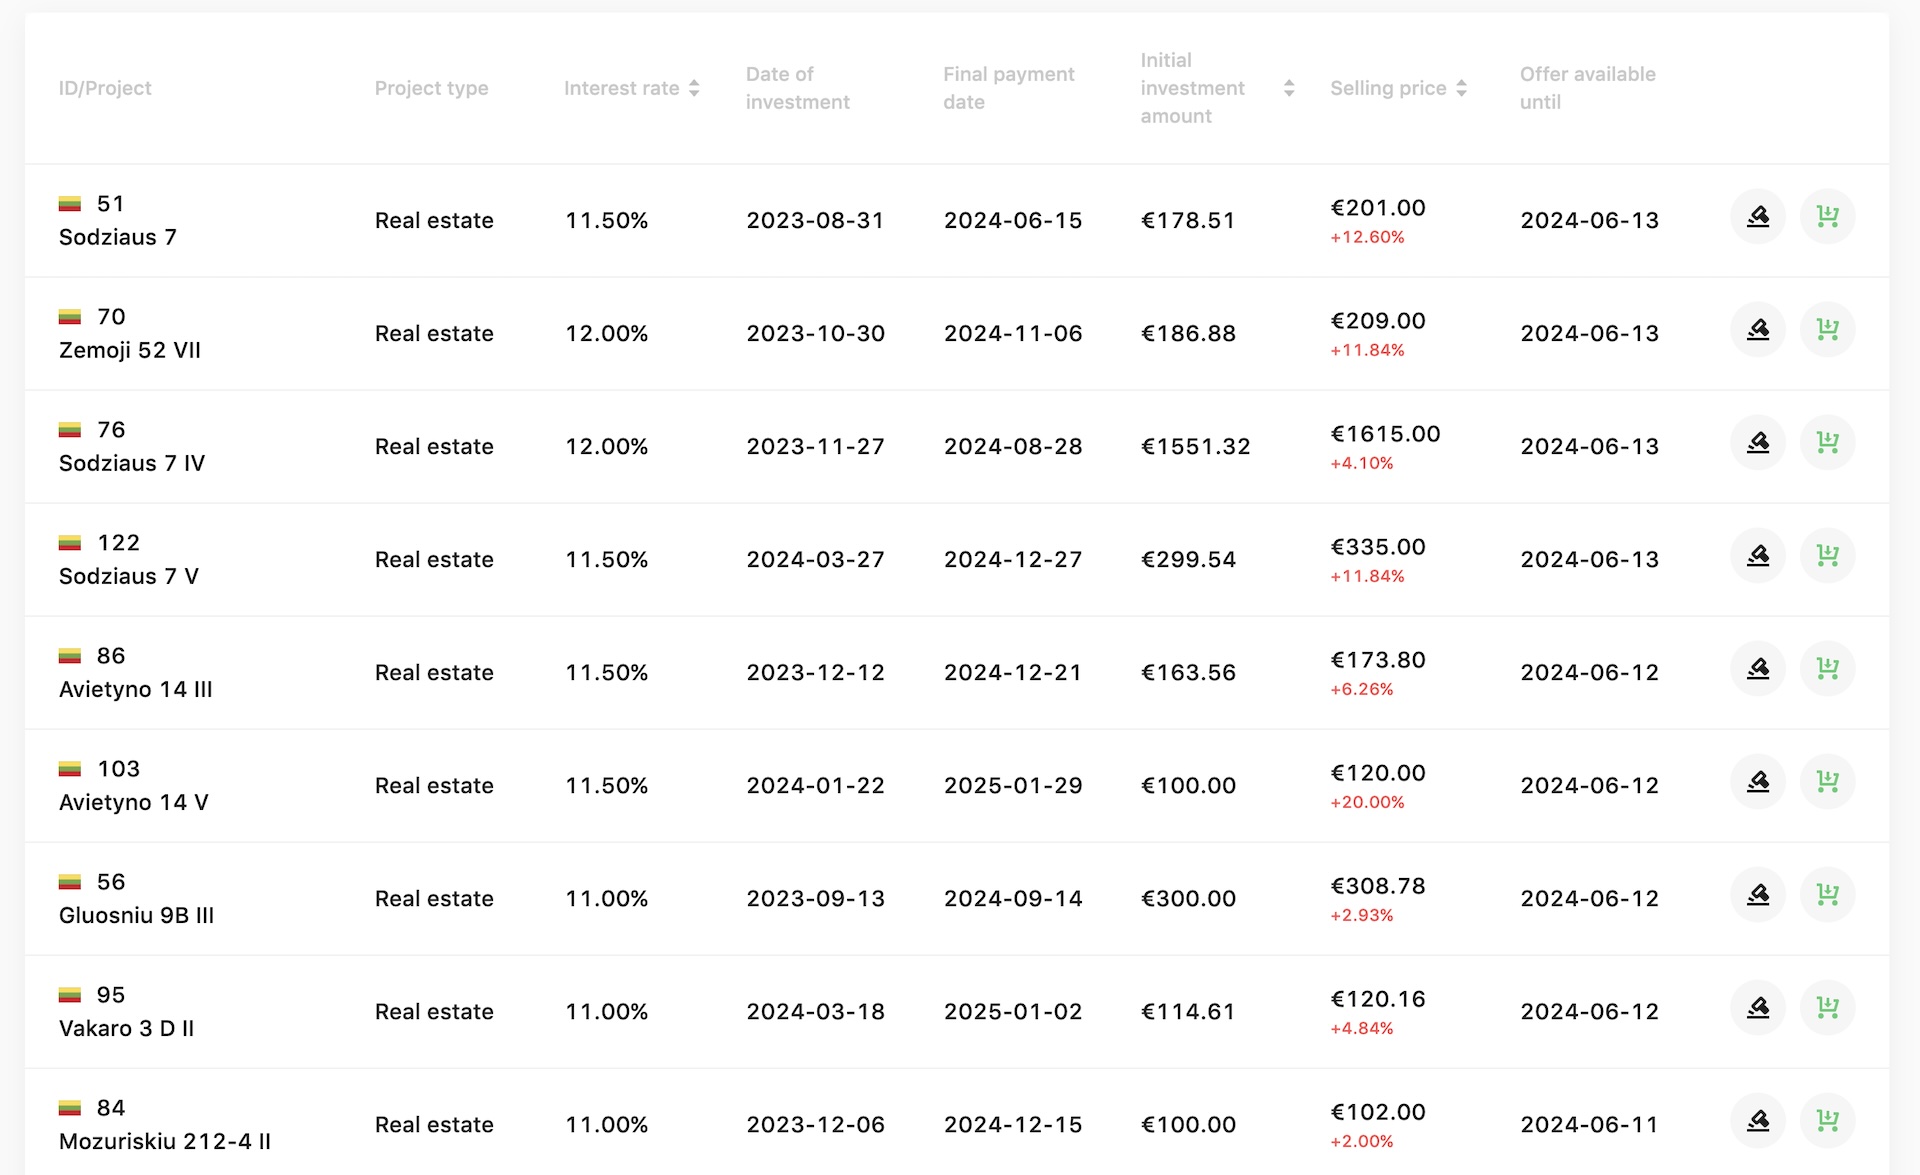The image size is (1920, 1175).
Task: Open Zemoji 52 VII project link
Action: point(129,351)
